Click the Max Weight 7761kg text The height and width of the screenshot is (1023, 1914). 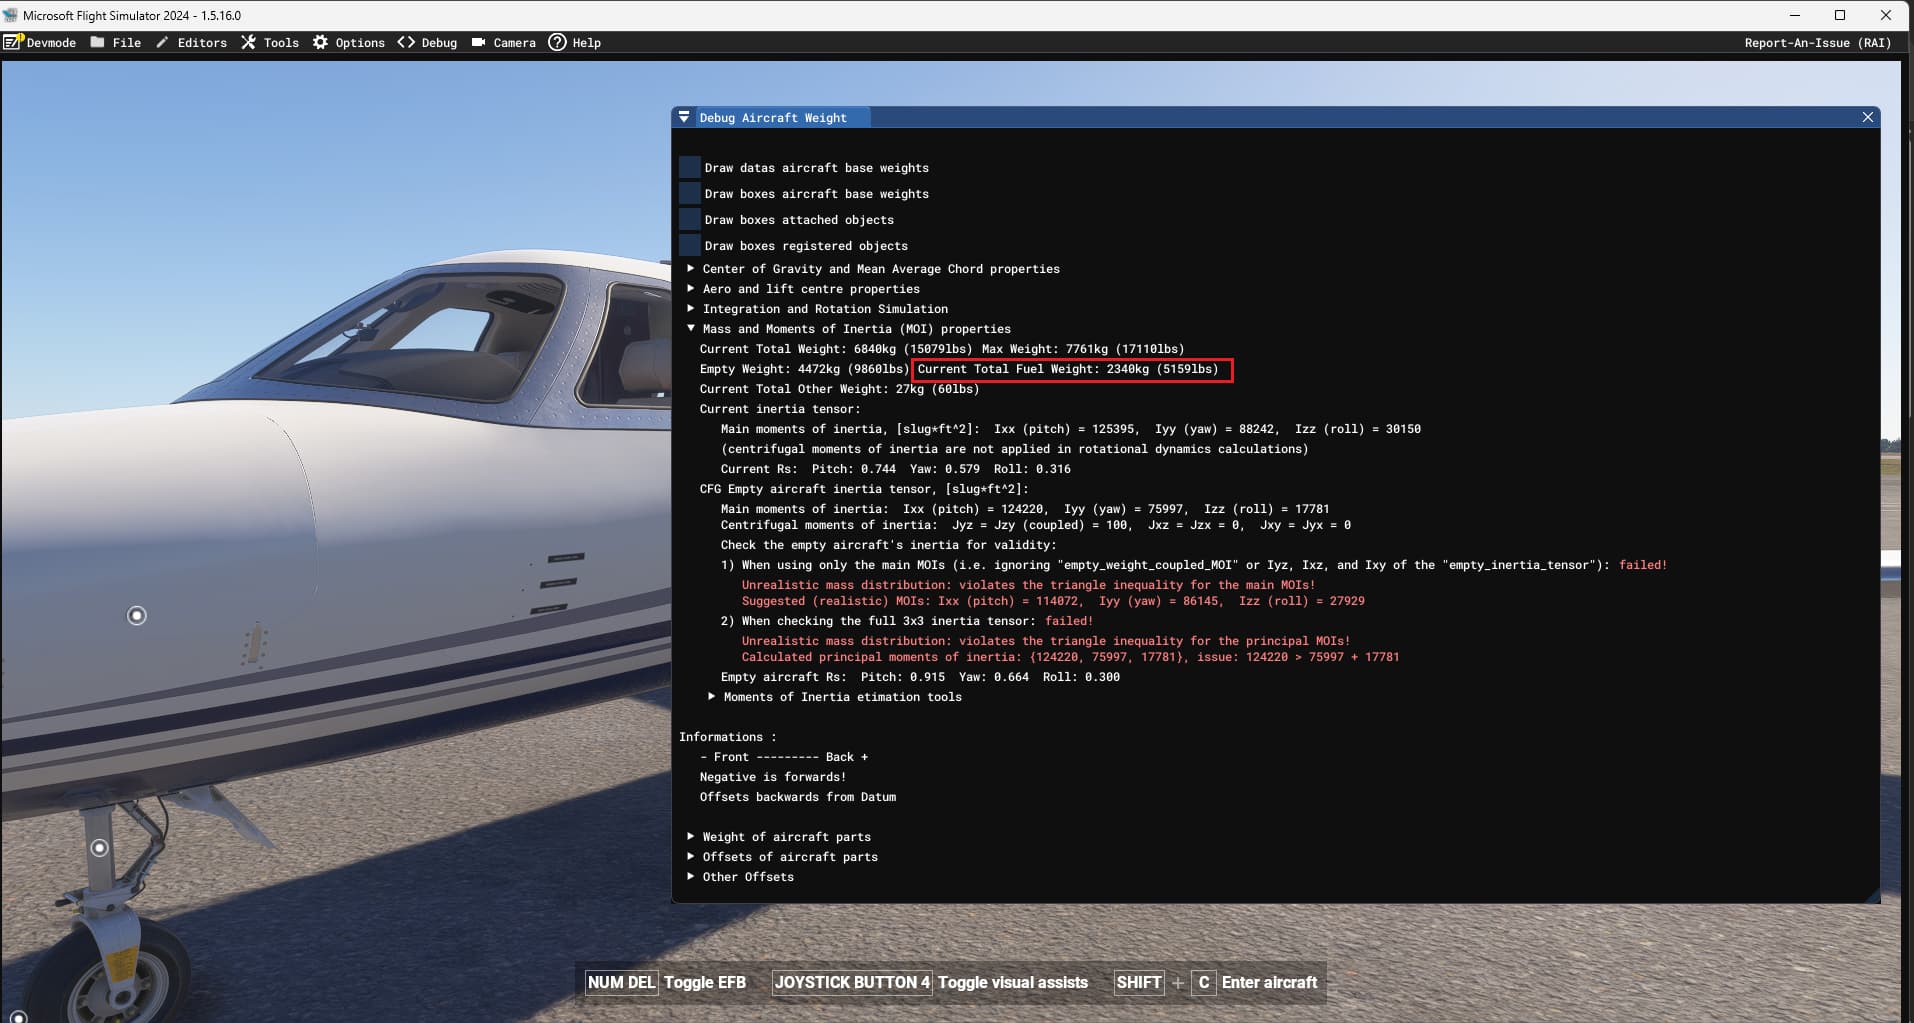[x=1083, y=349]
